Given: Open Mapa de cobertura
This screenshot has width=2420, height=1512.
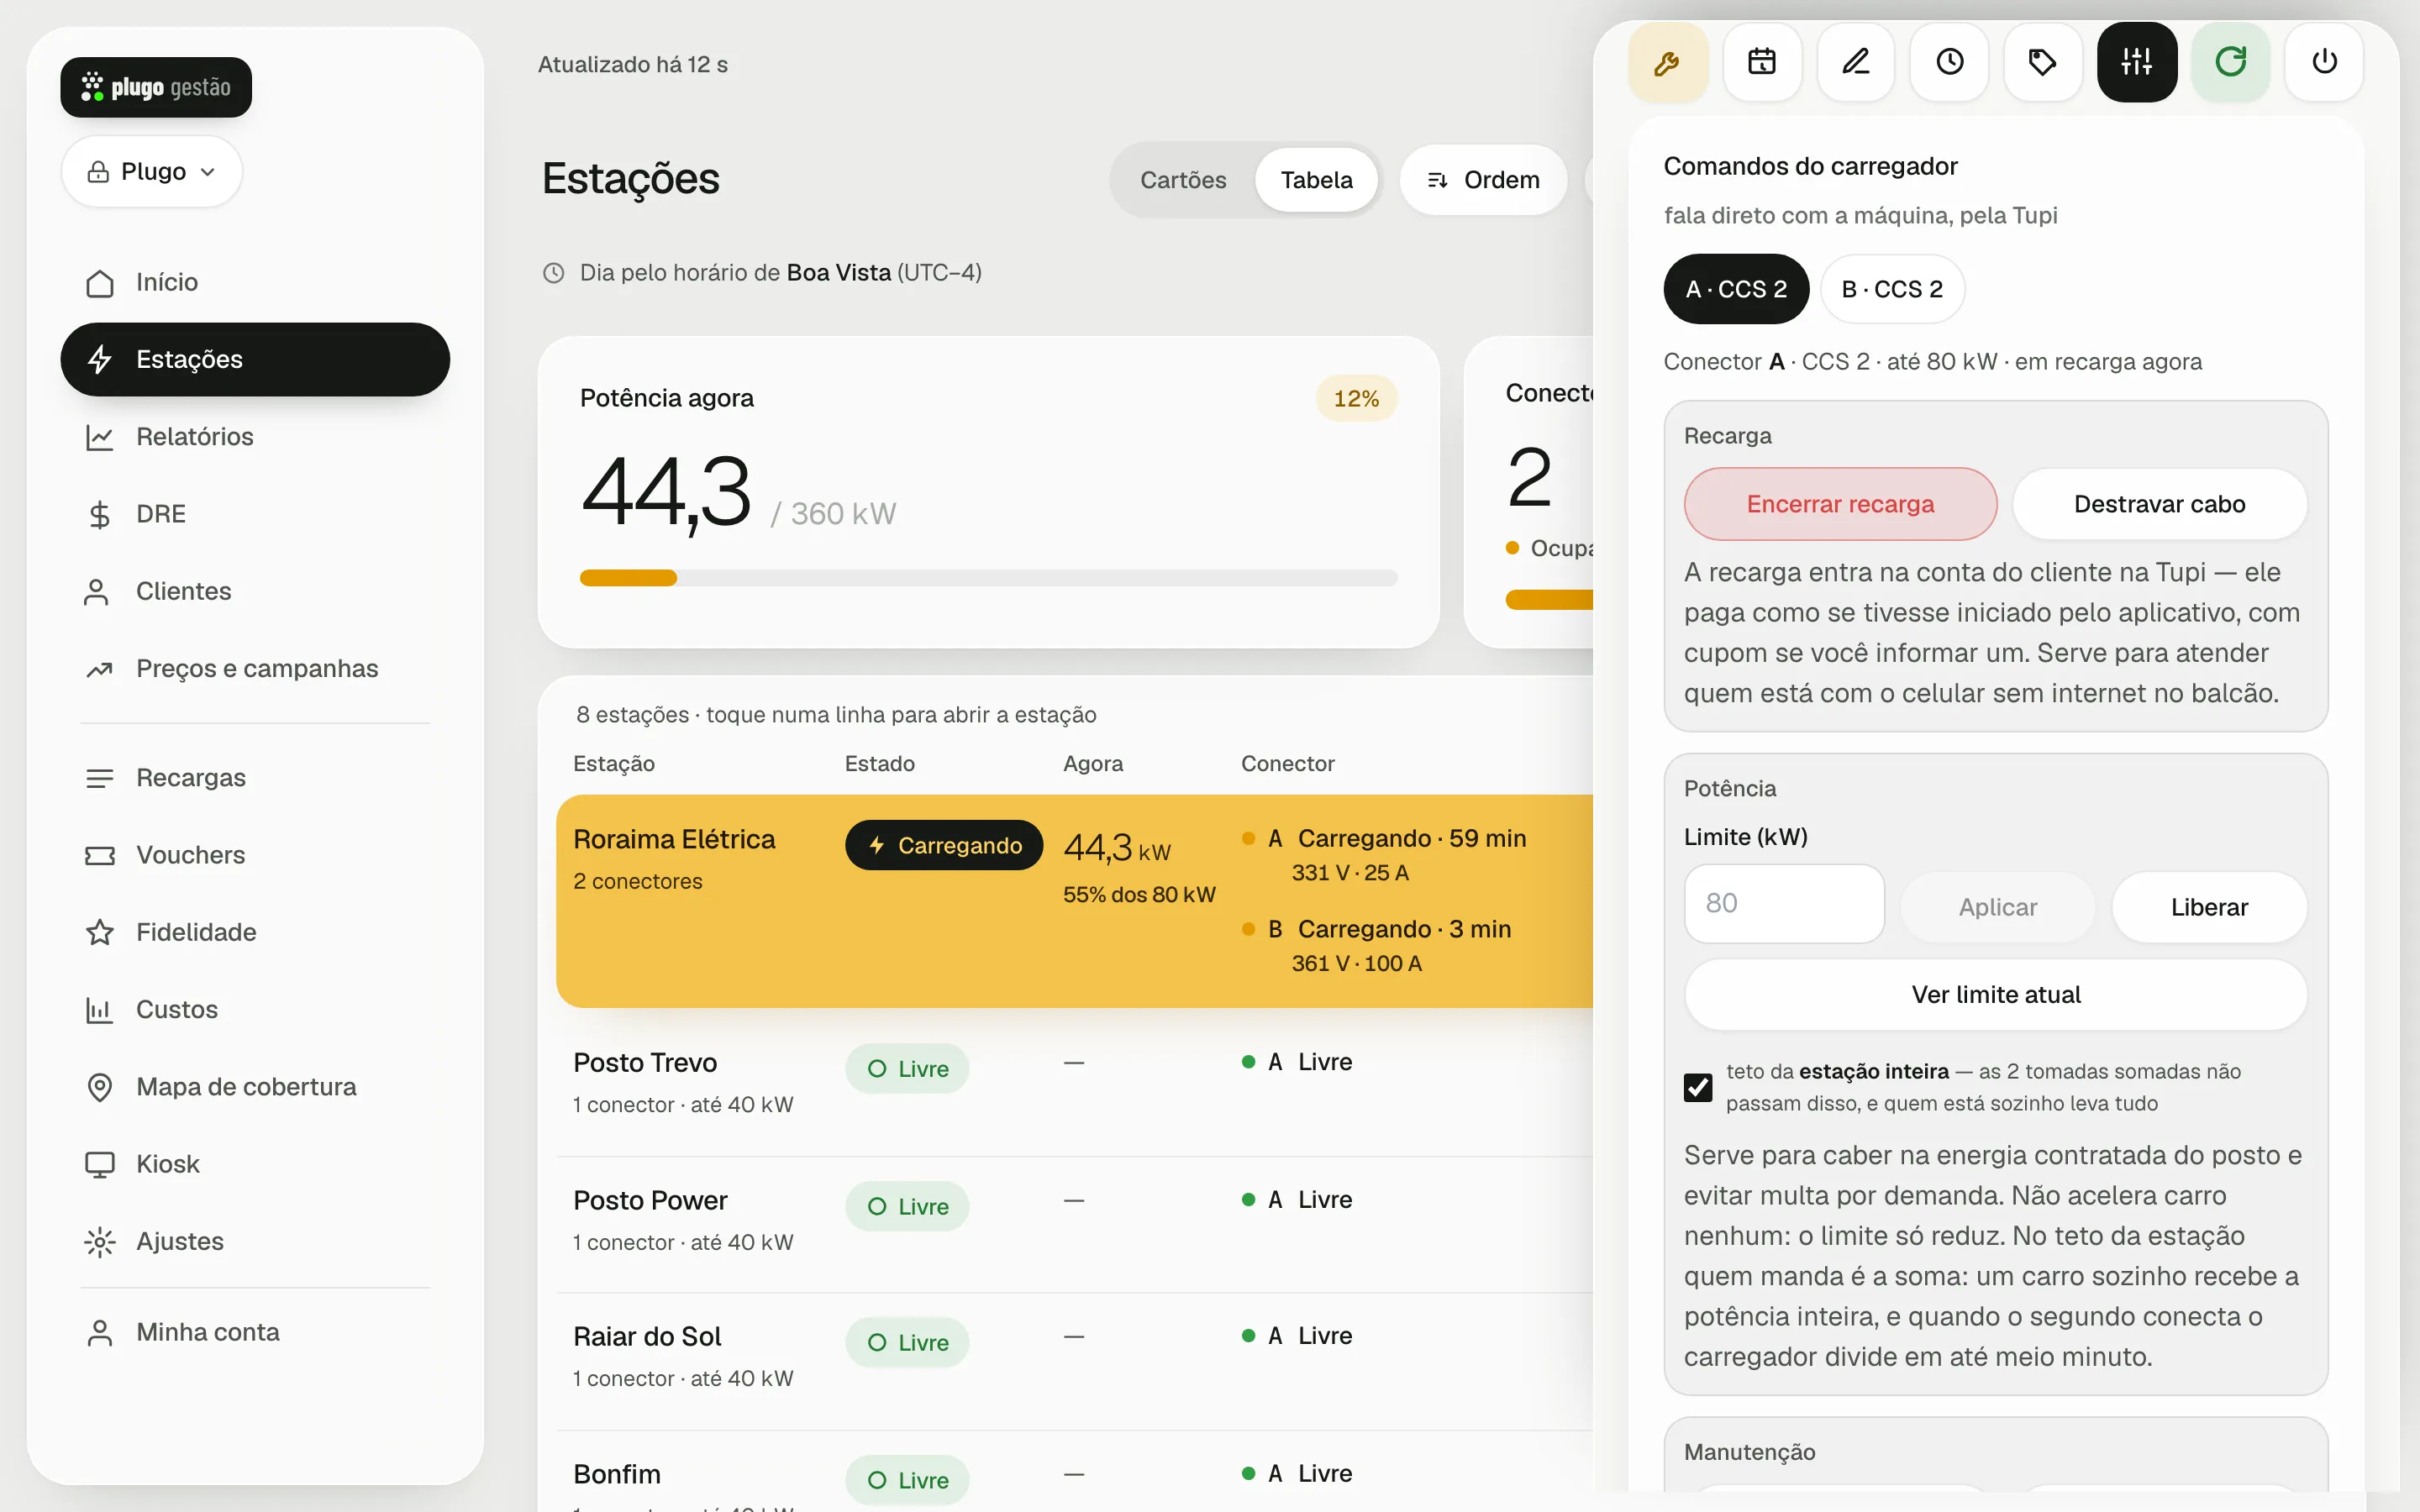Looking at the screenshot, I should click(255, 1087).
